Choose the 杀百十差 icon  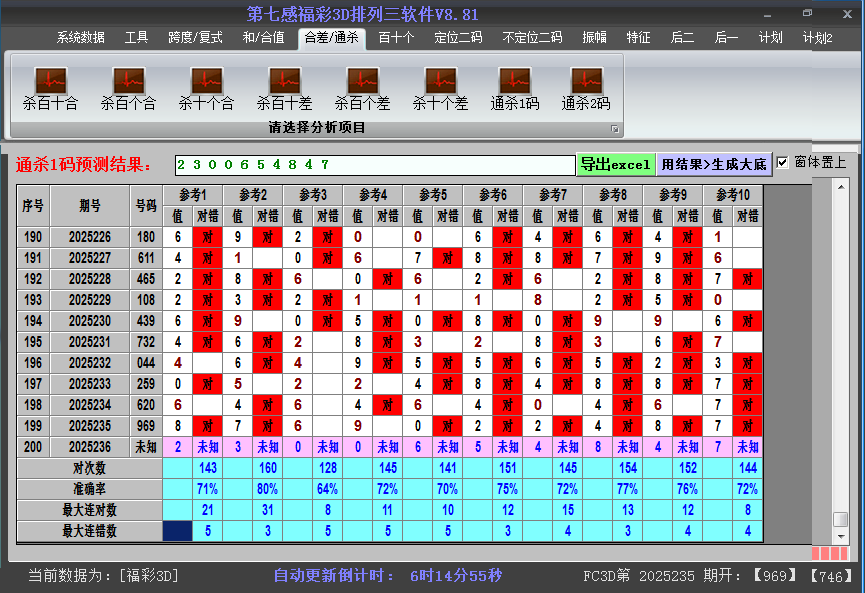point(284,82)
